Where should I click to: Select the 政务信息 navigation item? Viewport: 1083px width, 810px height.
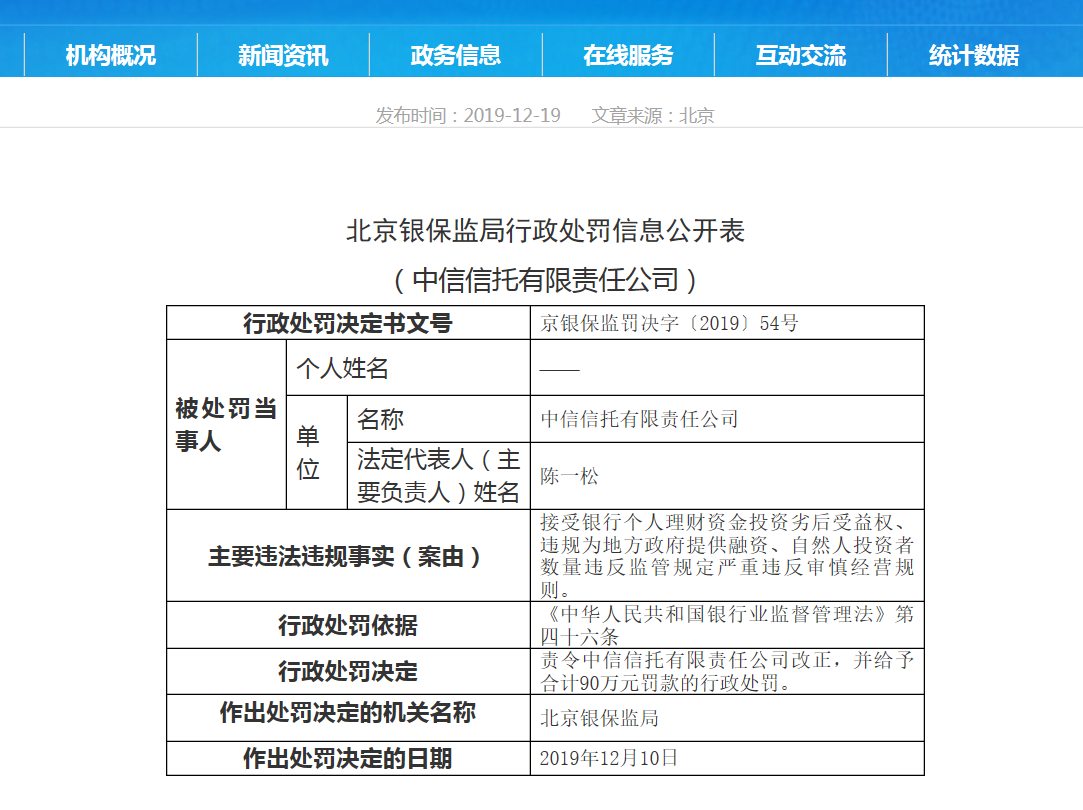click(456, 55)
